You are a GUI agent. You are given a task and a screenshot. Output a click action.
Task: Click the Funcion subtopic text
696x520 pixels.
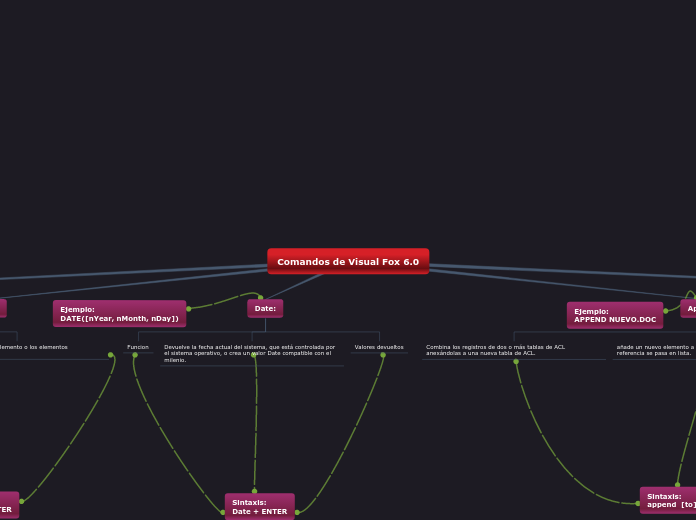[138, 347]
